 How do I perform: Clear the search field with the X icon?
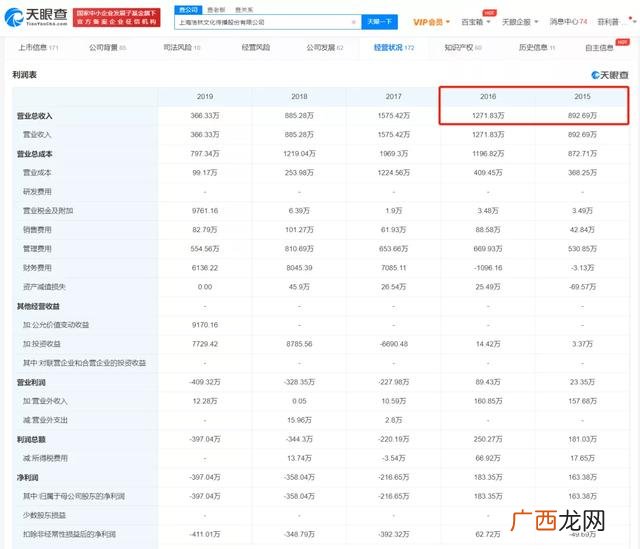[x=353, y=22]
